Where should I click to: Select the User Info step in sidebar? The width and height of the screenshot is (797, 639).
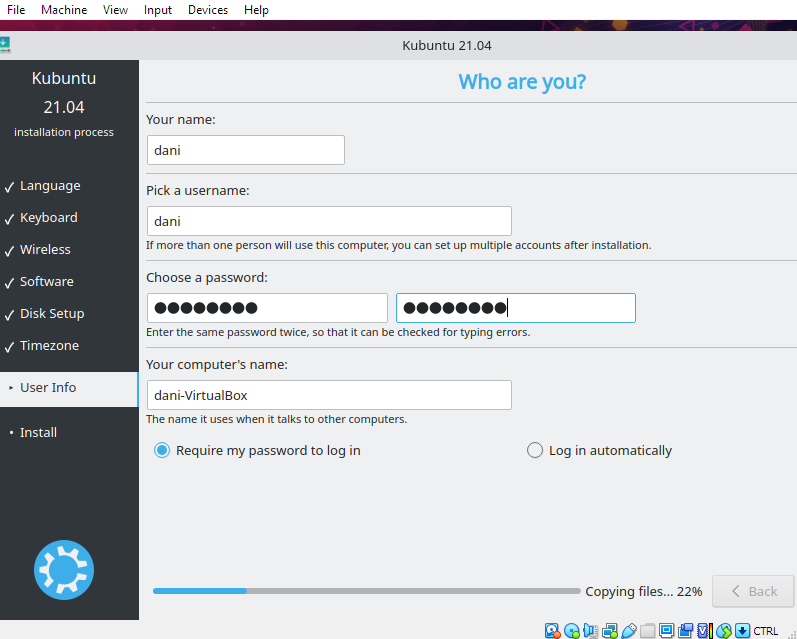[69, 389]
